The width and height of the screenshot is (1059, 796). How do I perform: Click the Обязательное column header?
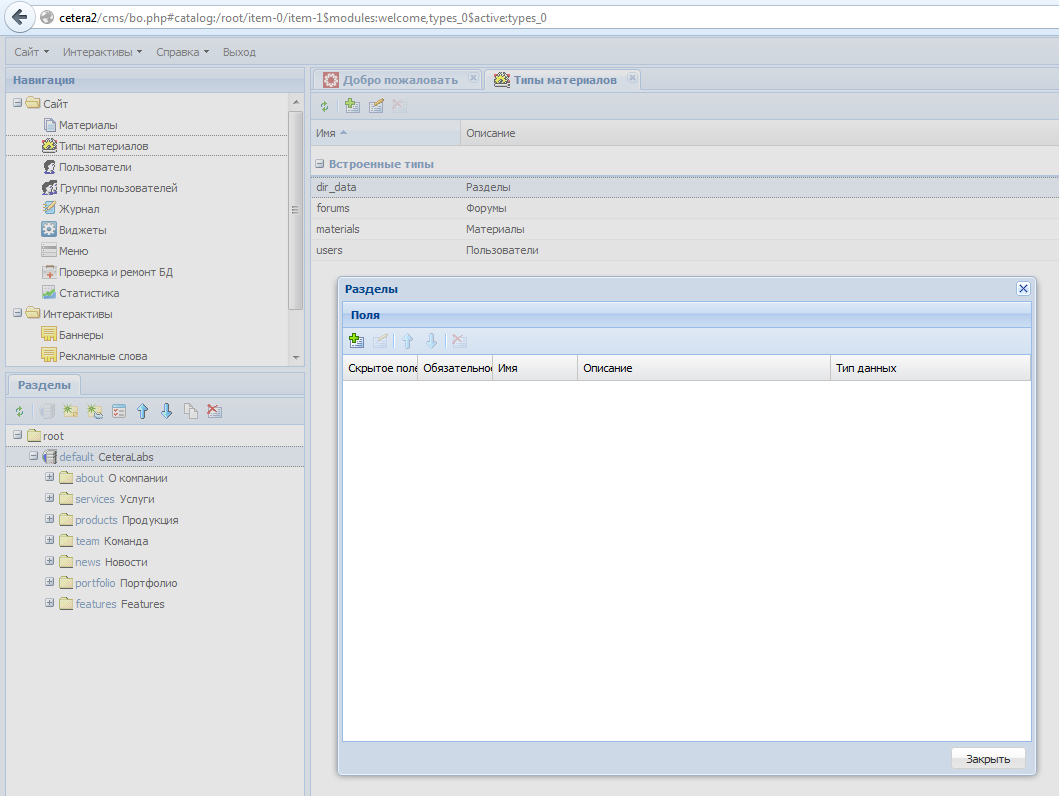coord(455,368)
